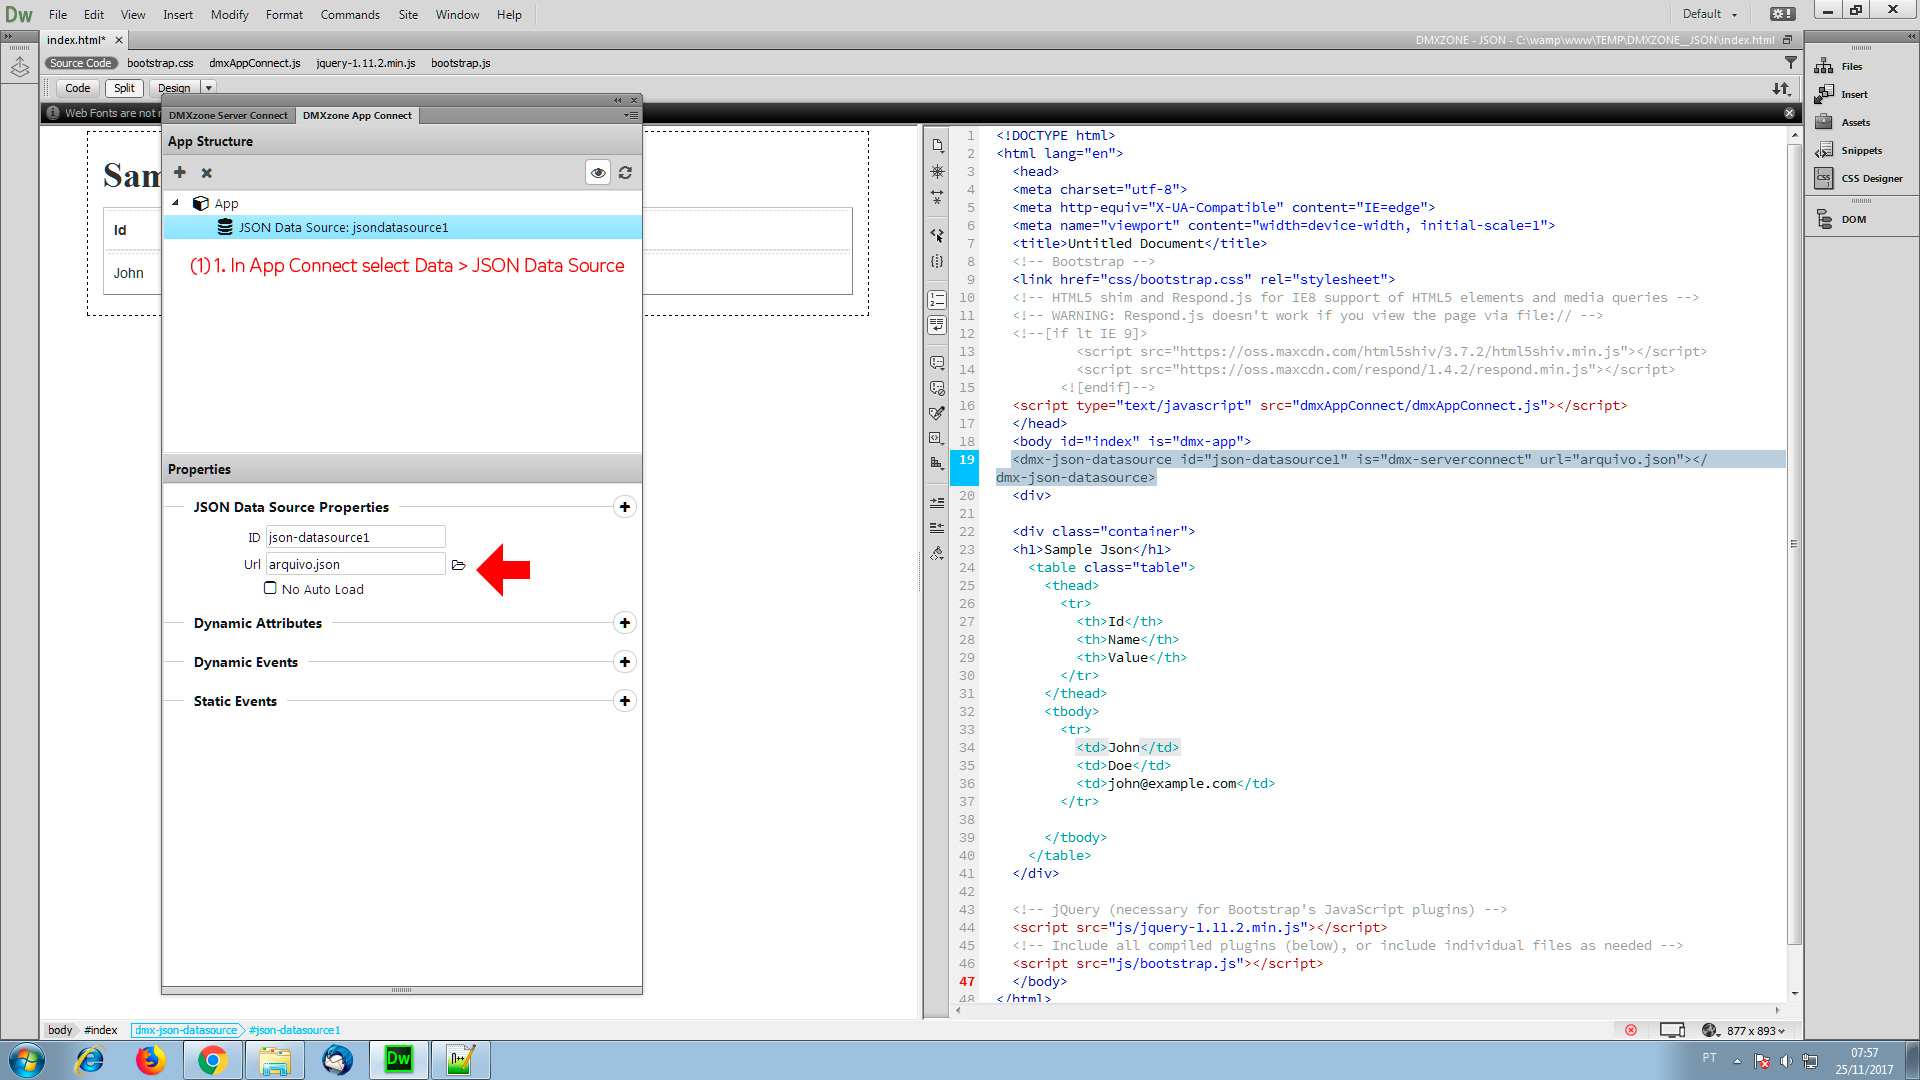Switch to DMXzone Server Connect tab

228,115
